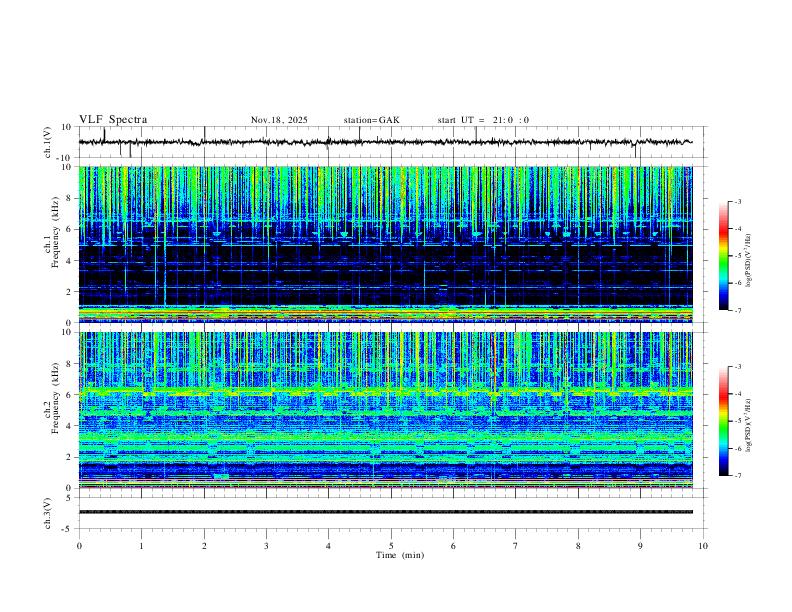Image resolution: width=792 pixels, height=612 pixels.
Task: Click the ch.1 "Frequency (kHz)" axis label
Action: coord(56,232)
